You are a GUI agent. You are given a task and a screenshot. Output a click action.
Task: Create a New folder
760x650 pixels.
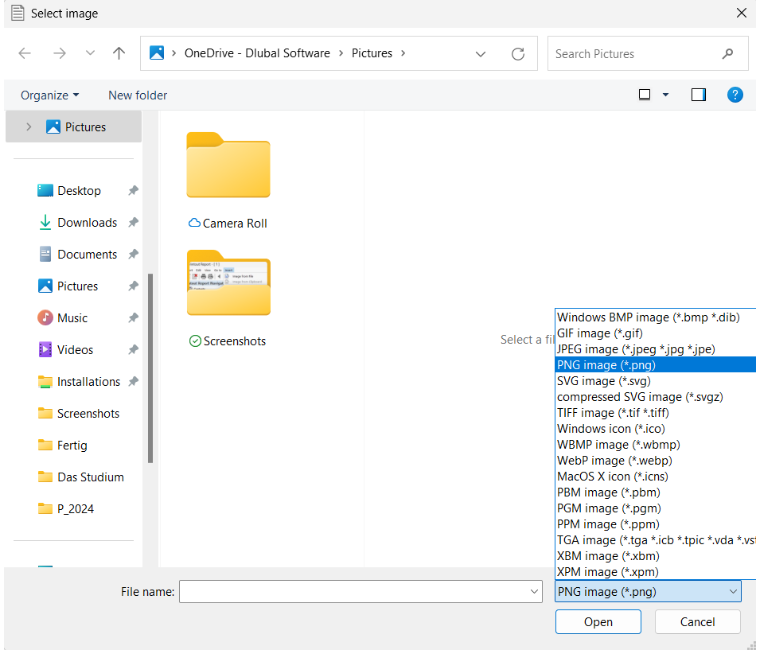point(138,95)
